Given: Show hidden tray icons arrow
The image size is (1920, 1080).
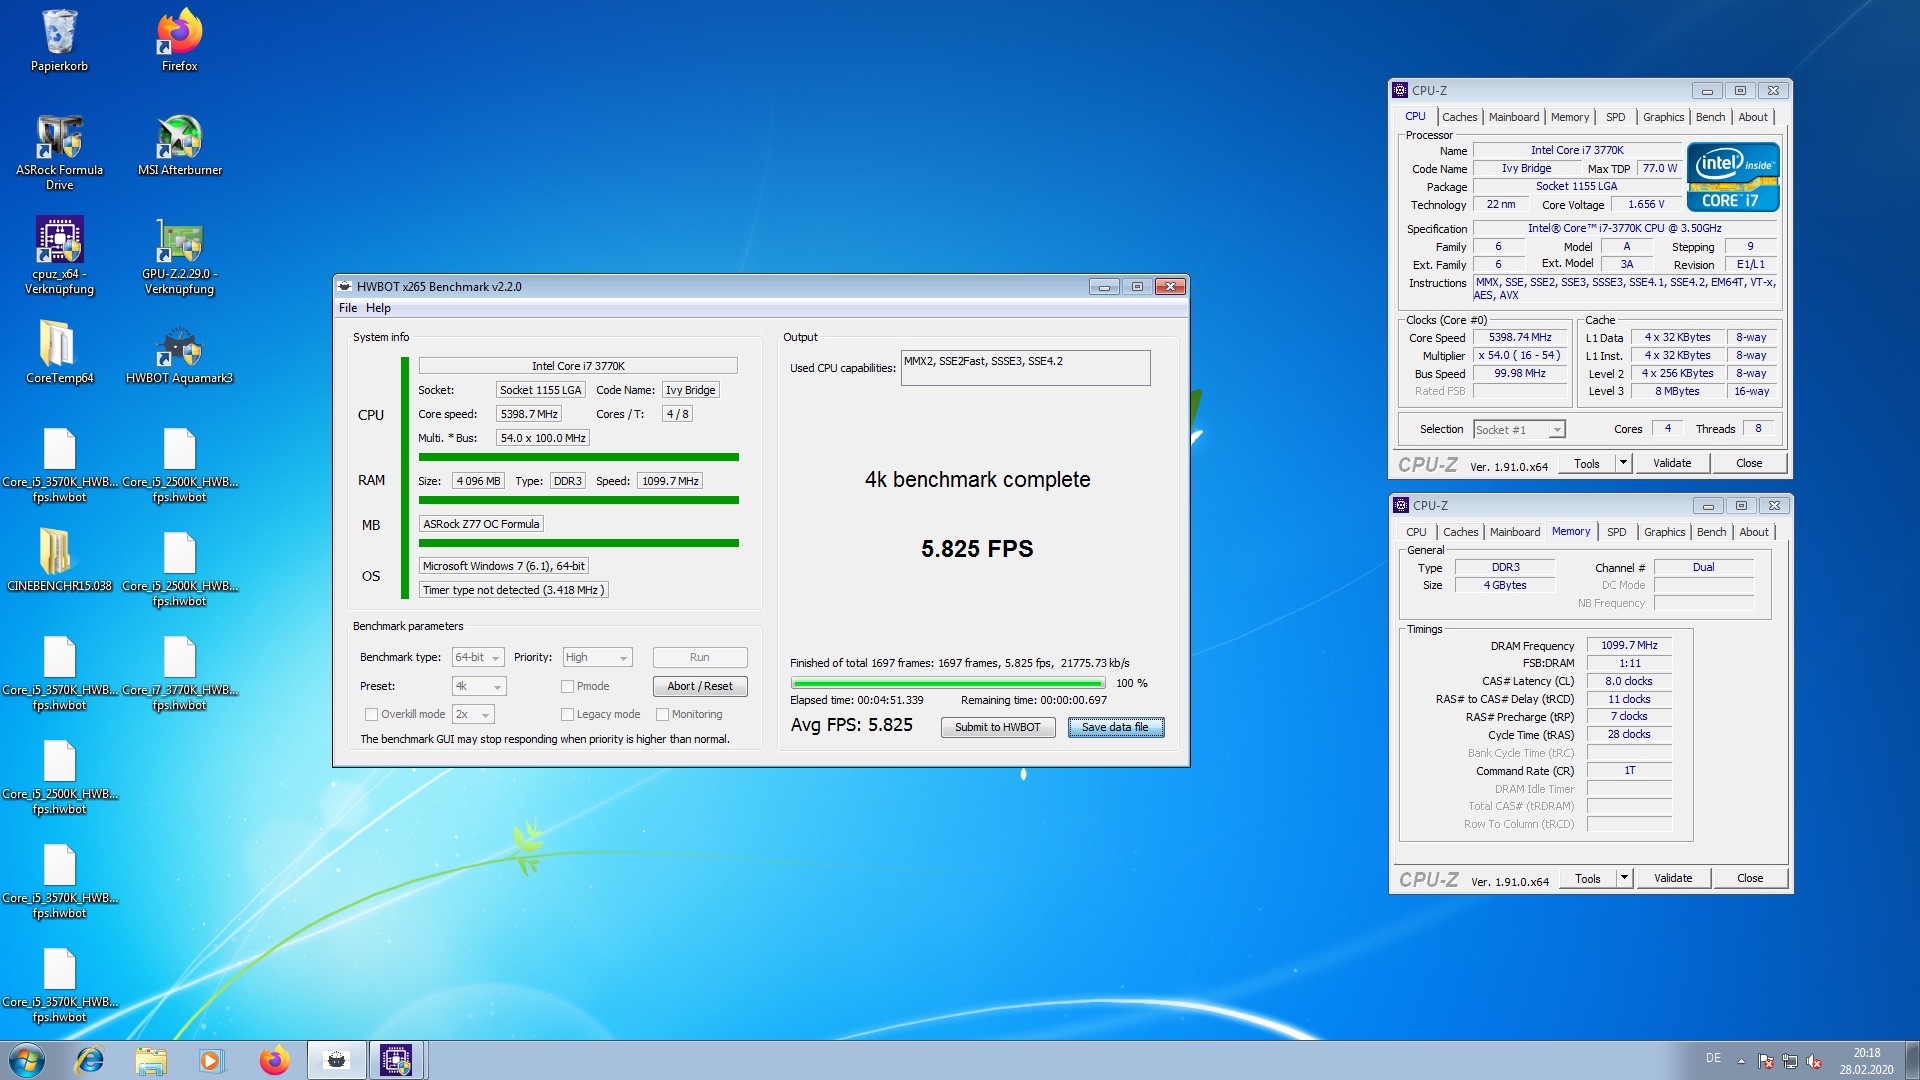Looking at the screenshot, I should (1741, 1061).
